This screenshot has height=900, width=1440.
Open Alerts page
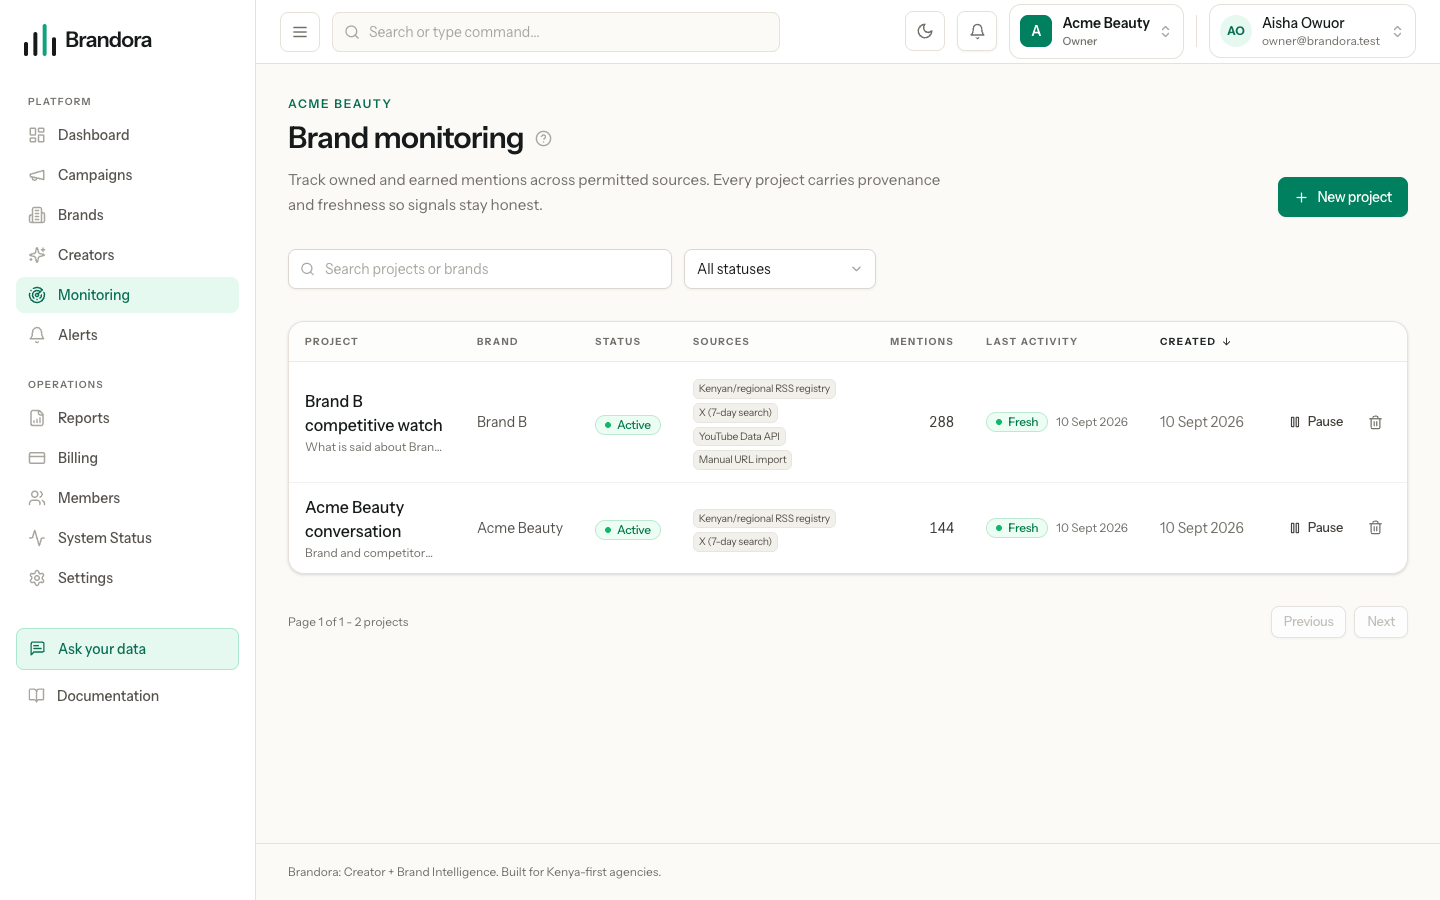coord(127,335)
